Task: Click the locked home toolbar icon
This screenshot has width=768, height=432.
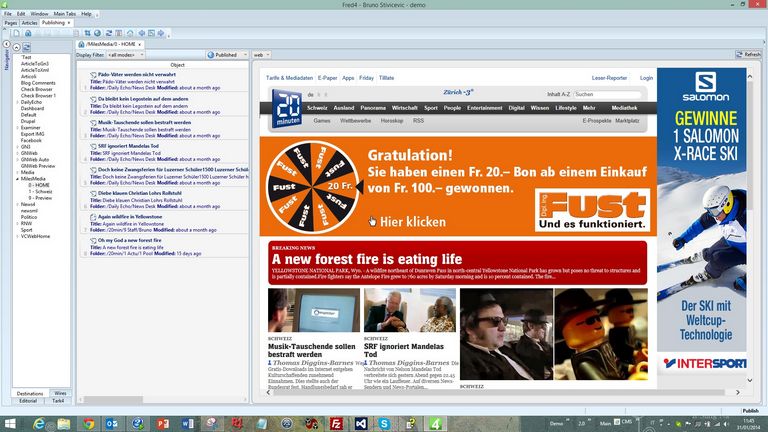Action: 28,33
